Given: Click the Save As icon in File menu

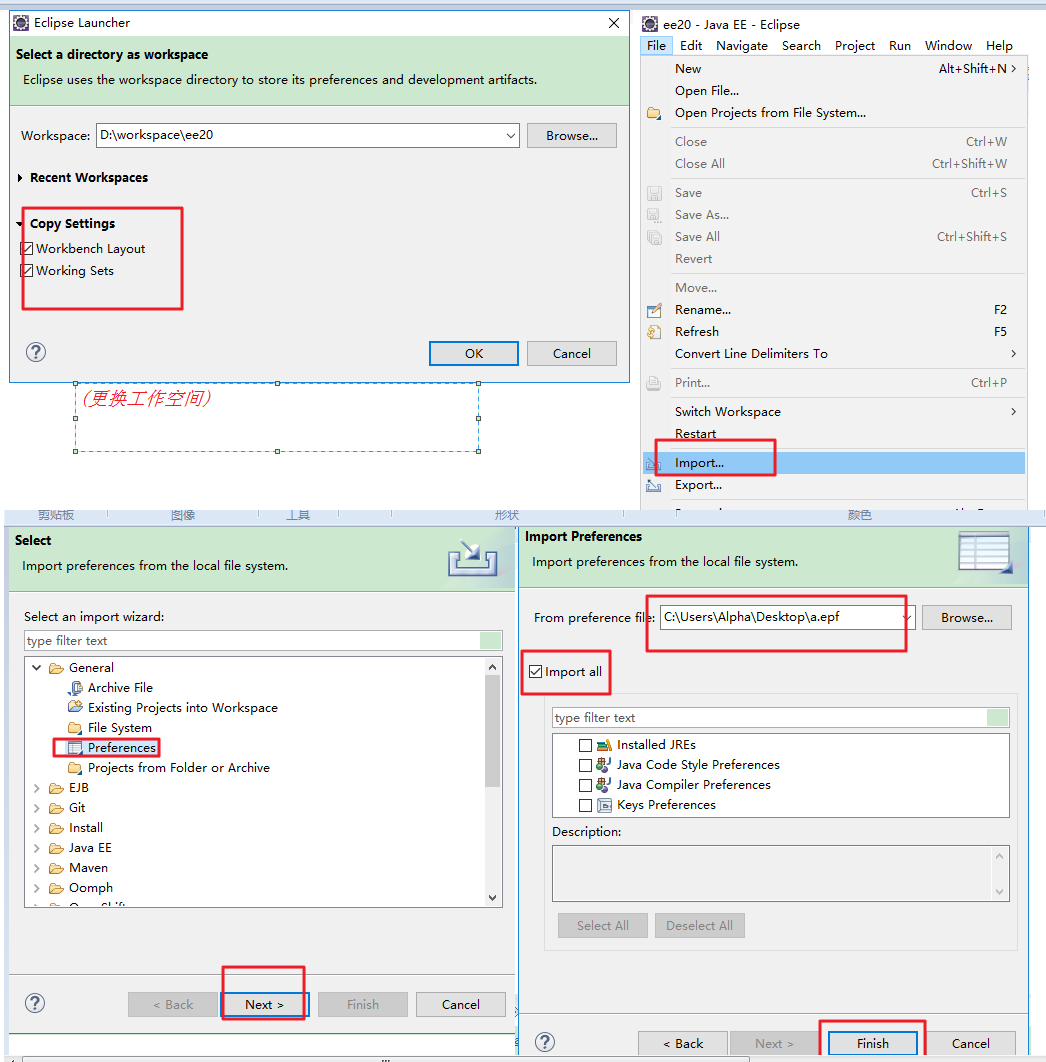Looking at the screenshot, I should (654, 215).
